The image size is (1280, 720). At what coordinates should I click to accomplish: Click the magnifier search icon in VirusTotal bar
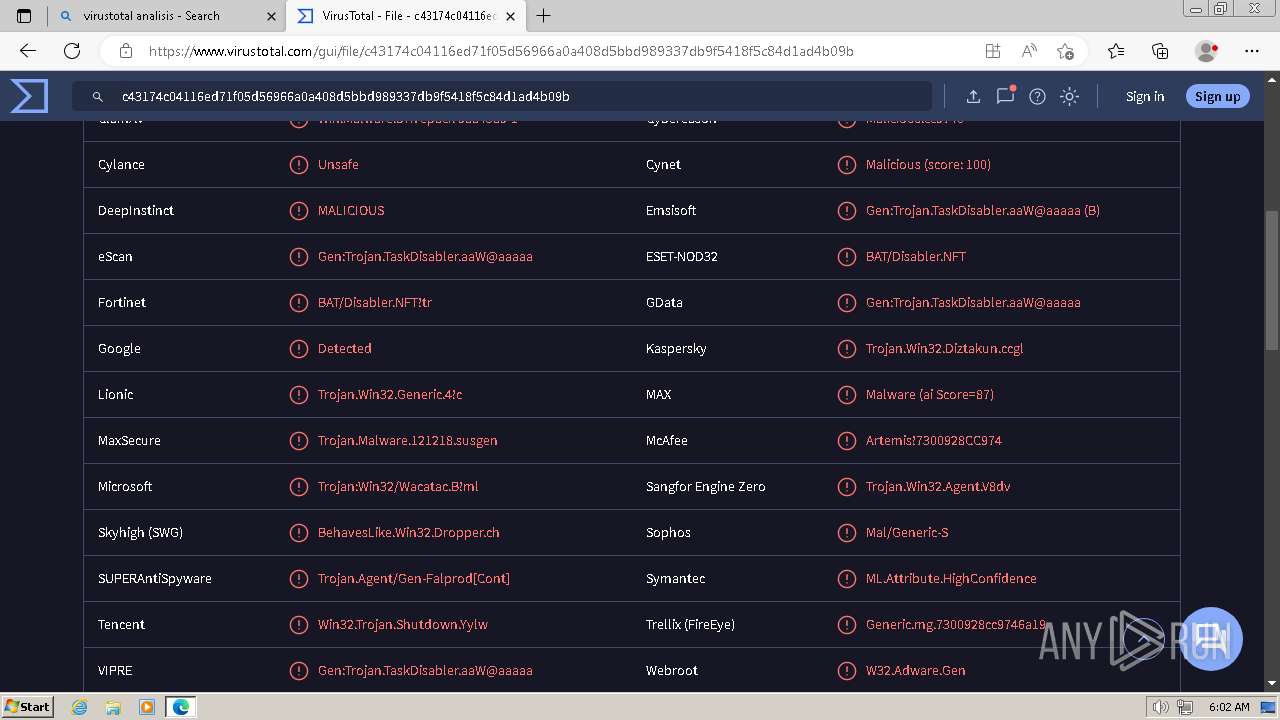[98, 97]
